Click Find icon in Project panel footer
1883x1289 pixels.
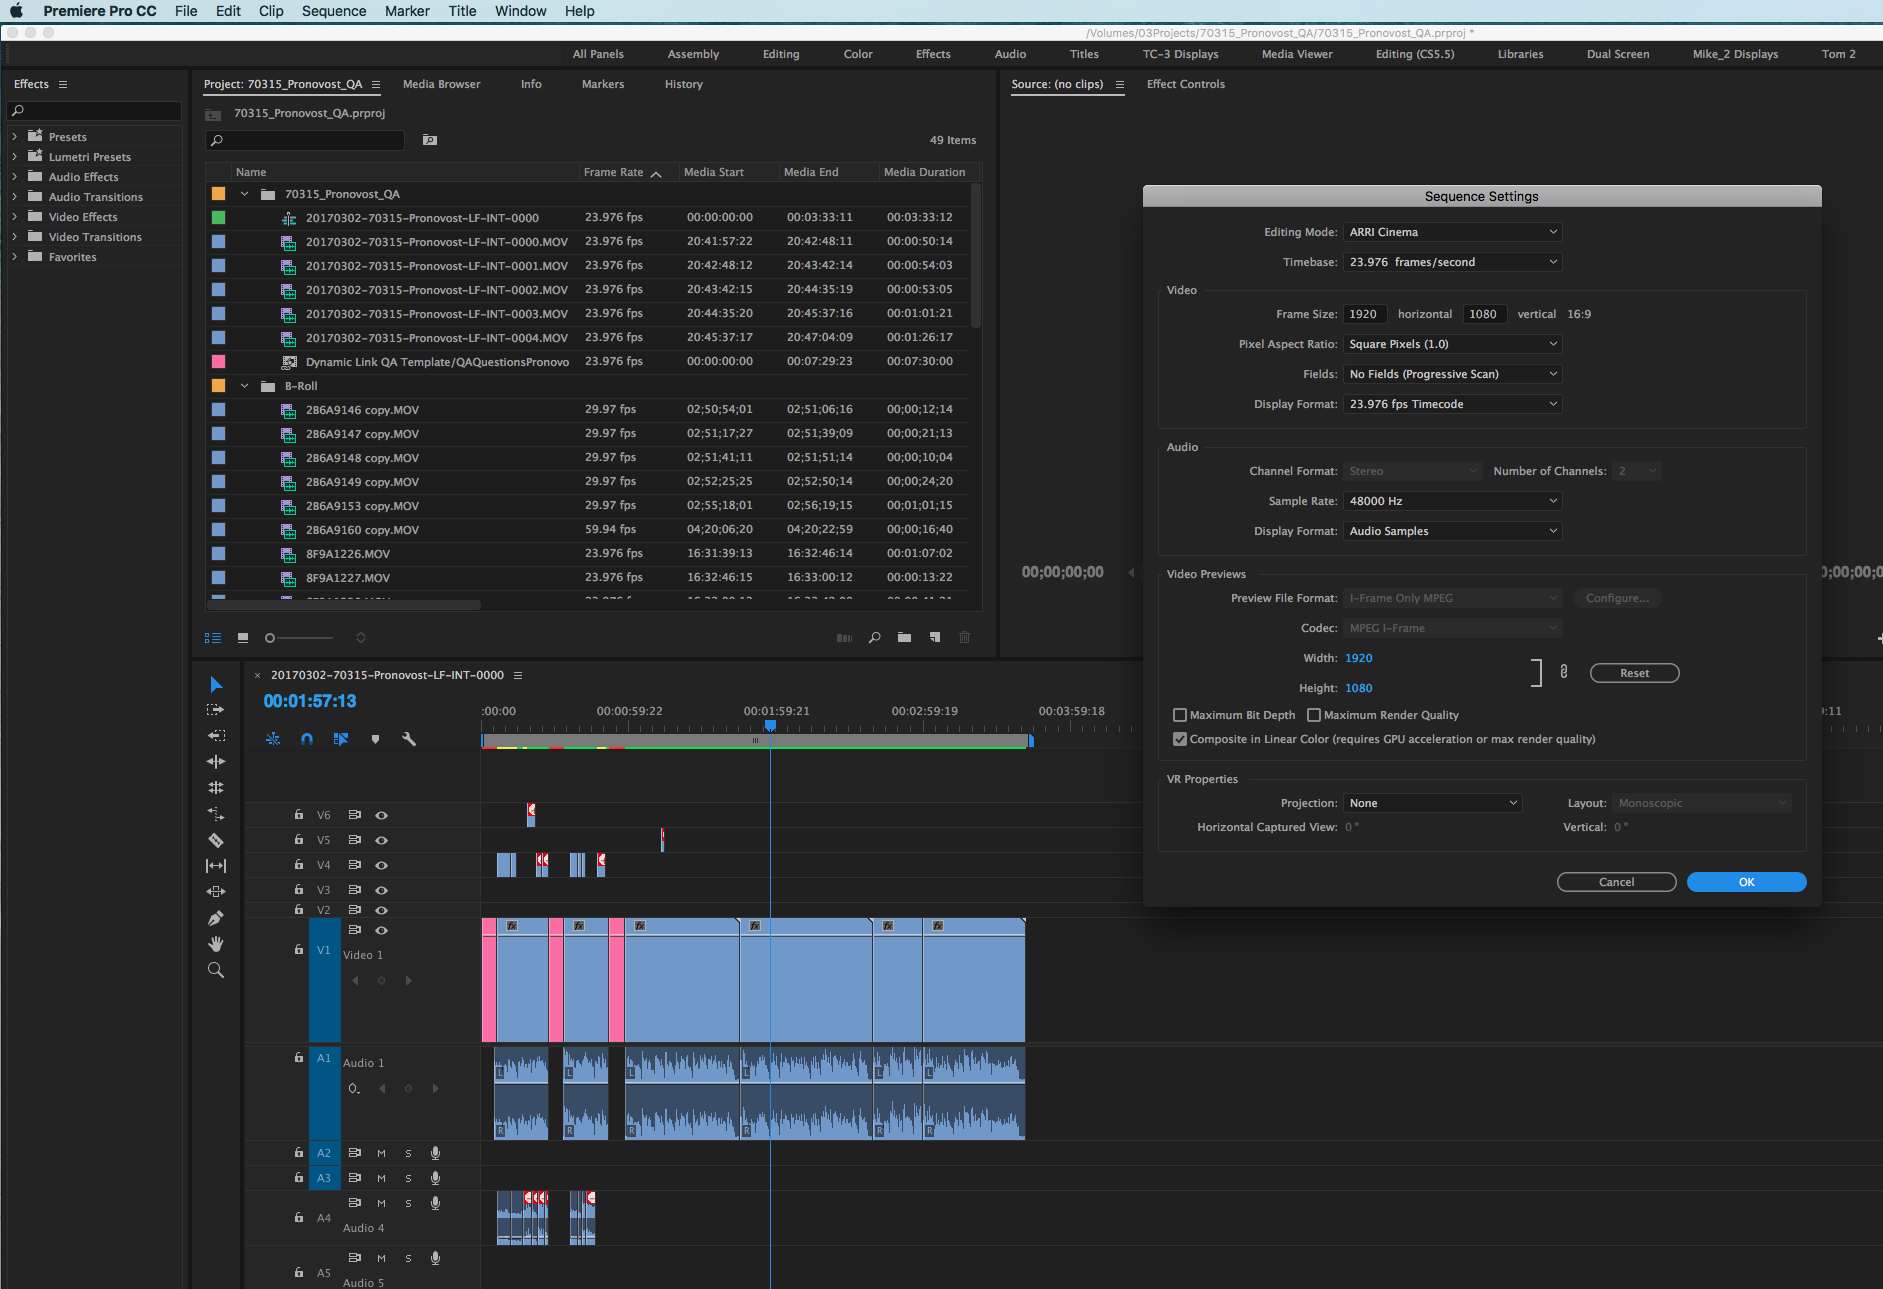tap(875, 638)
